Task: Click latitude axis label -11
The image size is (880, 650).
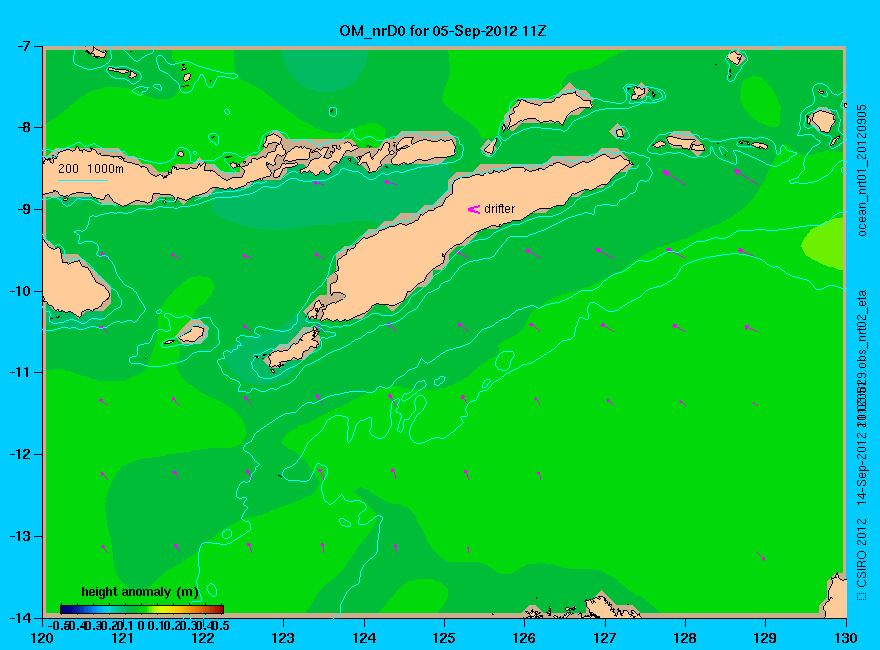Action: click(x=20, y=372)
